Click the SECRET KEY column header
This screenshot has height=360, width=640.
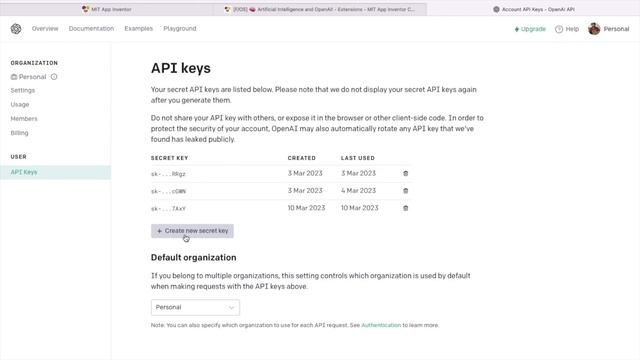[169, 158]
